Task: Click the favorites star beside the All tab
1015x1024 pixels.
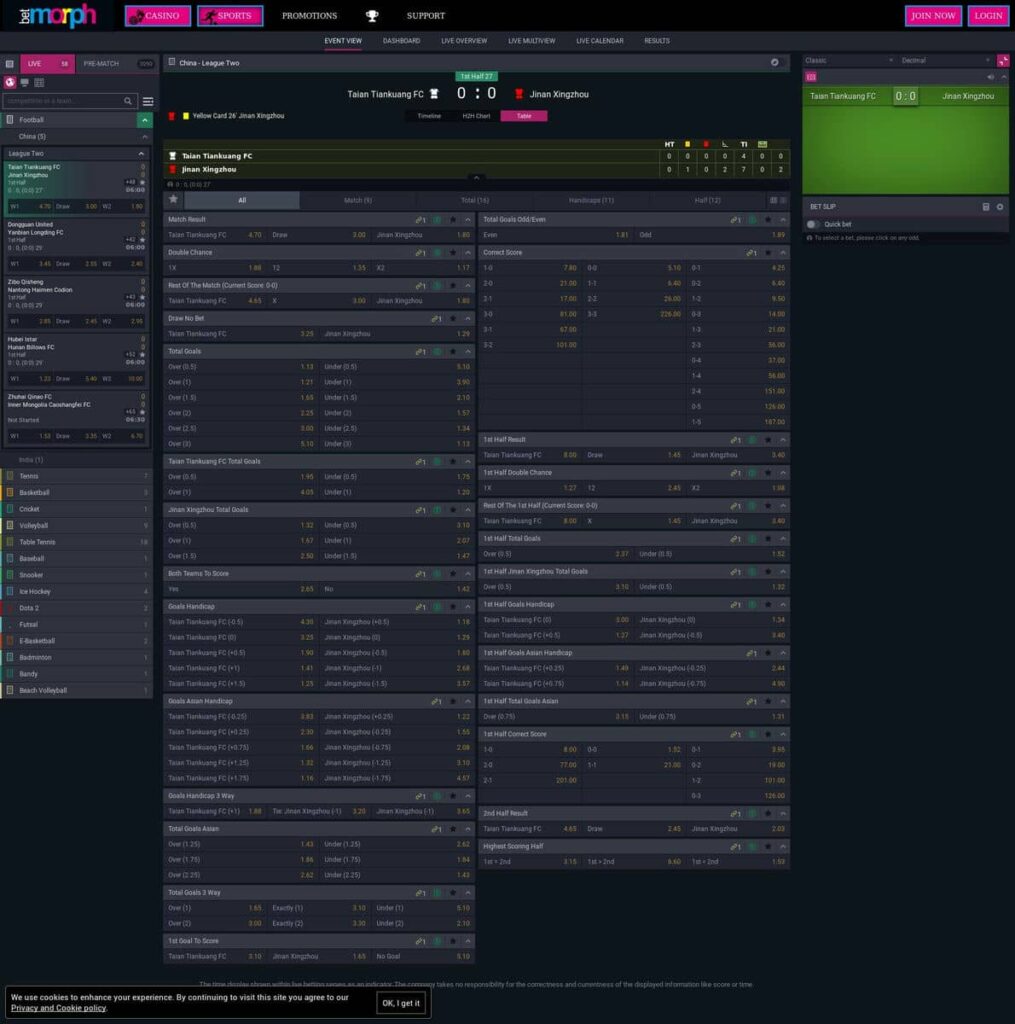Action: click(174, 199)
